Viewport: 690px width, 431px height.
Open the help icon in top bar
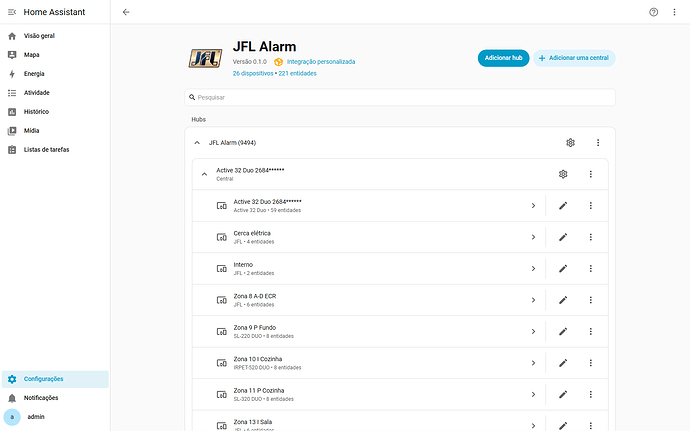coord(653,12)
